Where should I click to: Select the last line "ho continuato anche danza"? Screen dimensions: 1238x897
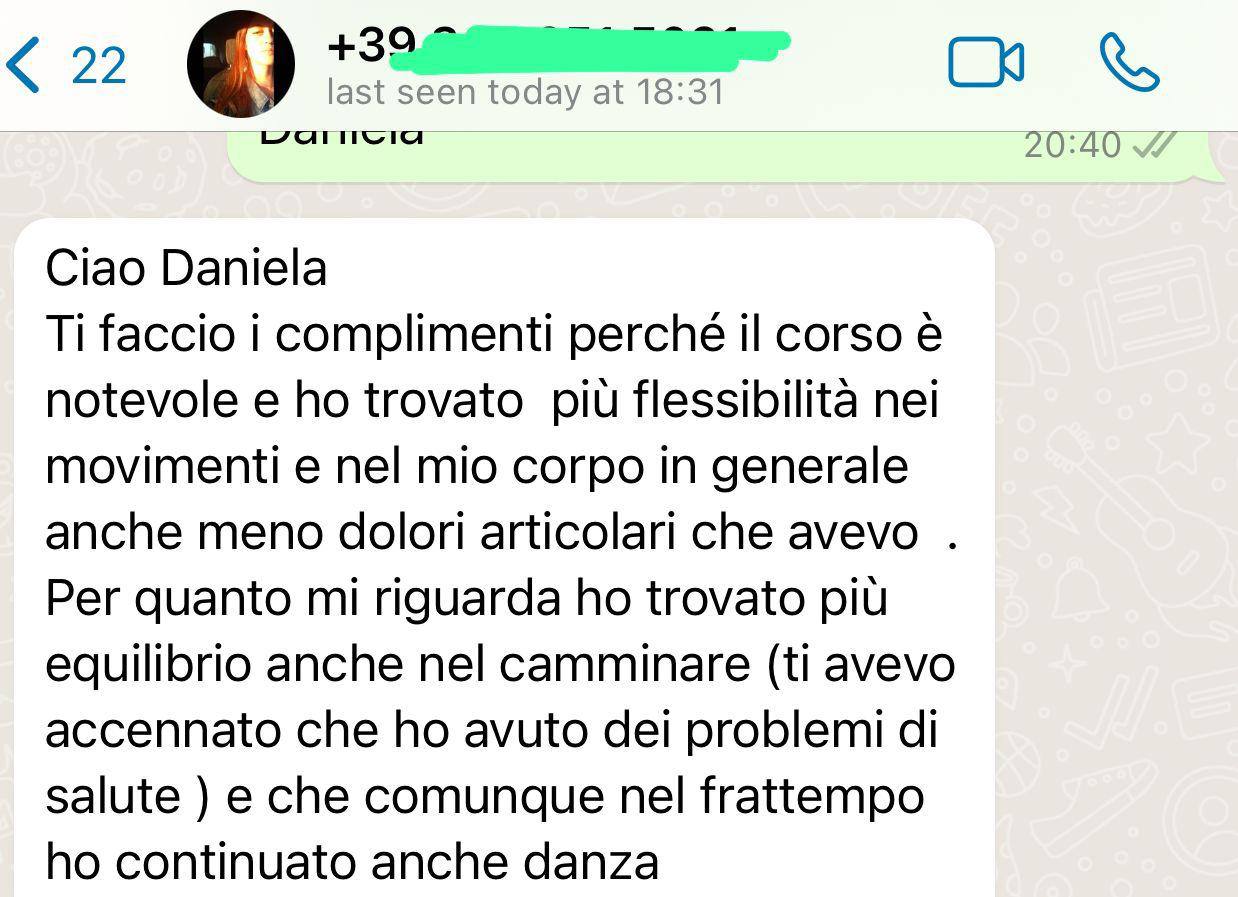pyautogui.click(x=353, y=863)
